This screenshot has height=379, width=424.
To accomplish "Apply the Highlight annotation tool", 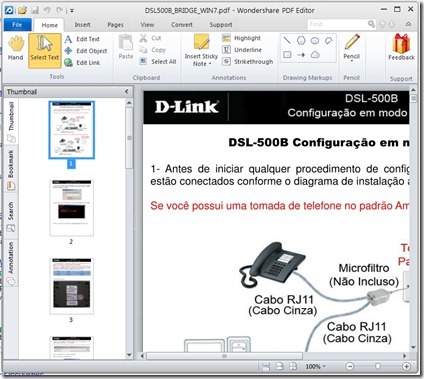I will [x=241, y=38].
